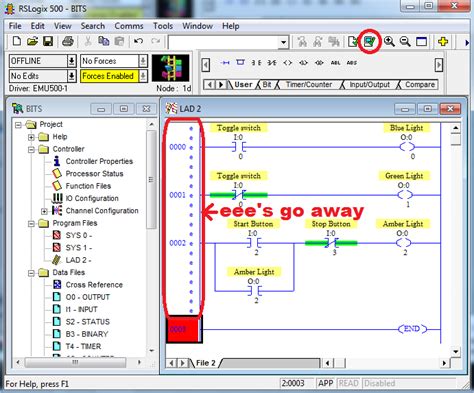Open the Tools menu
Viewport: 474px width, 393px height.
point(163,26)
